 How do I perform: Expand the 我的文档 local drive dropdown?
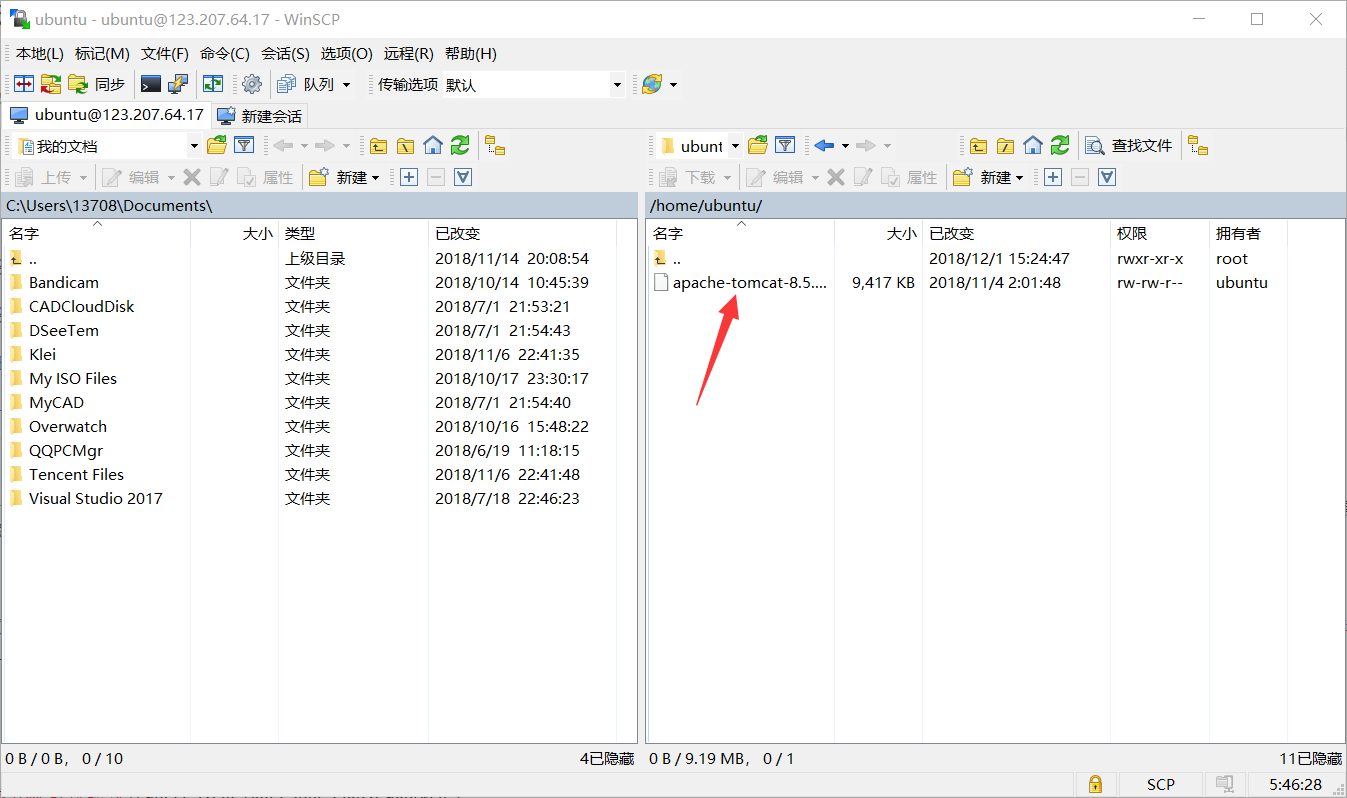click(194, 146)
